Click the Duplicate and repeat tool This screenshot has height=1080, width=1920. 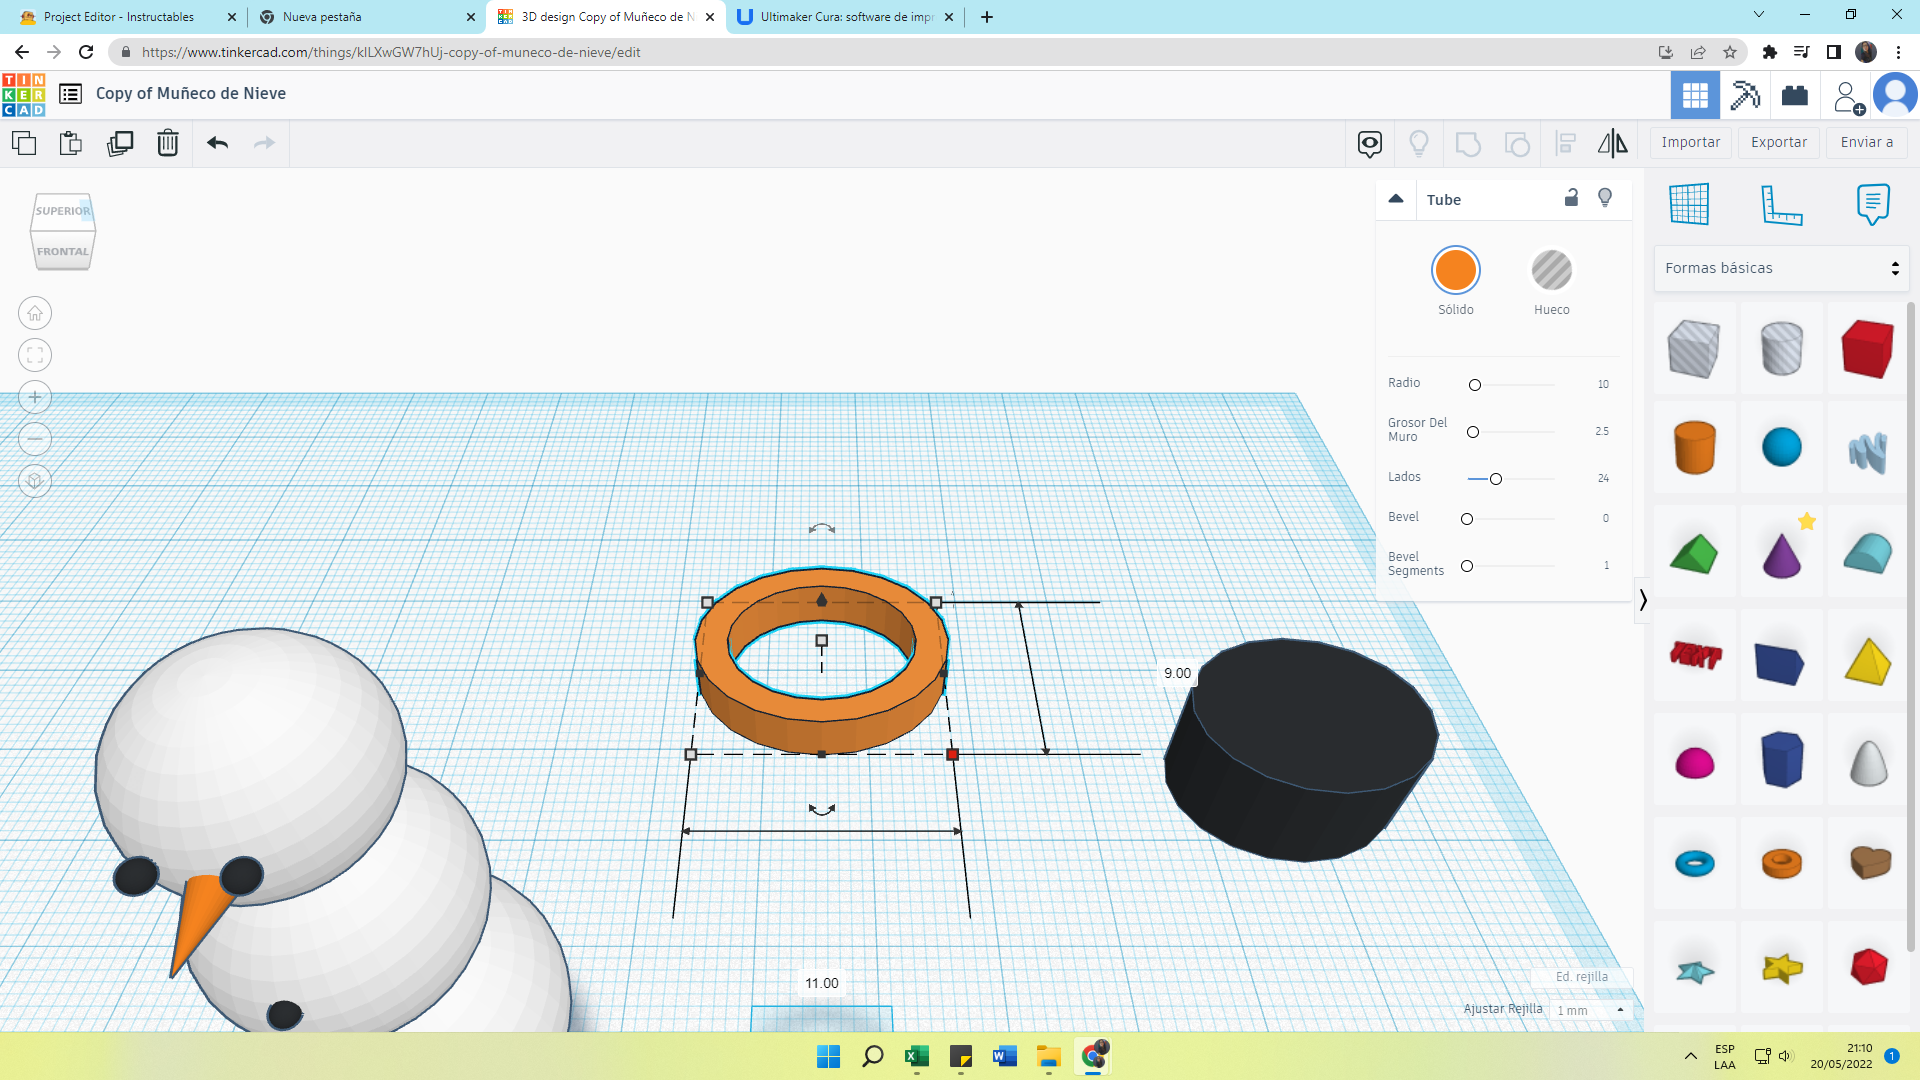(x=120, y=143)
